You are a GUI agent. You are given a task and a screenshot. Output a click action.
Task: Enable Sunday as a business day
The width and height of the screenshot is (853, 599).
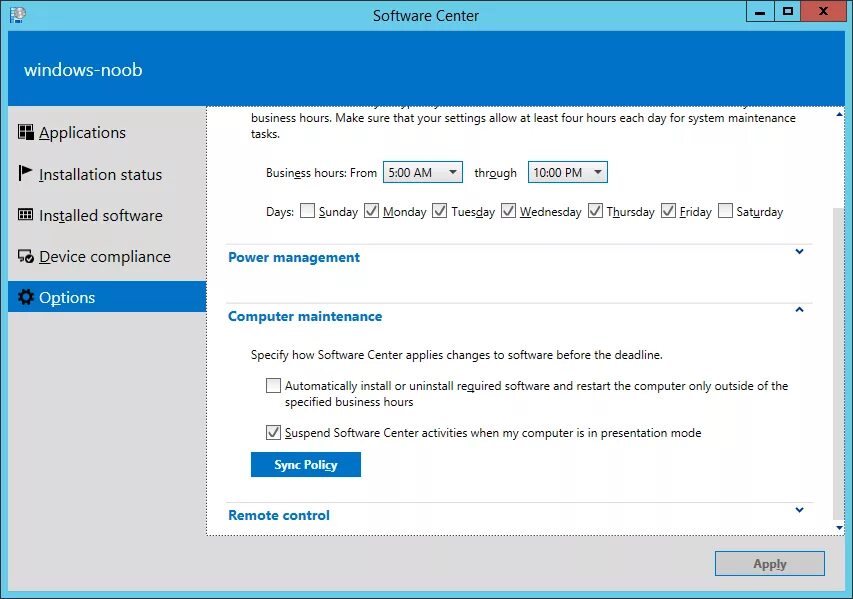pyautogui.click(x=308, y=210)
